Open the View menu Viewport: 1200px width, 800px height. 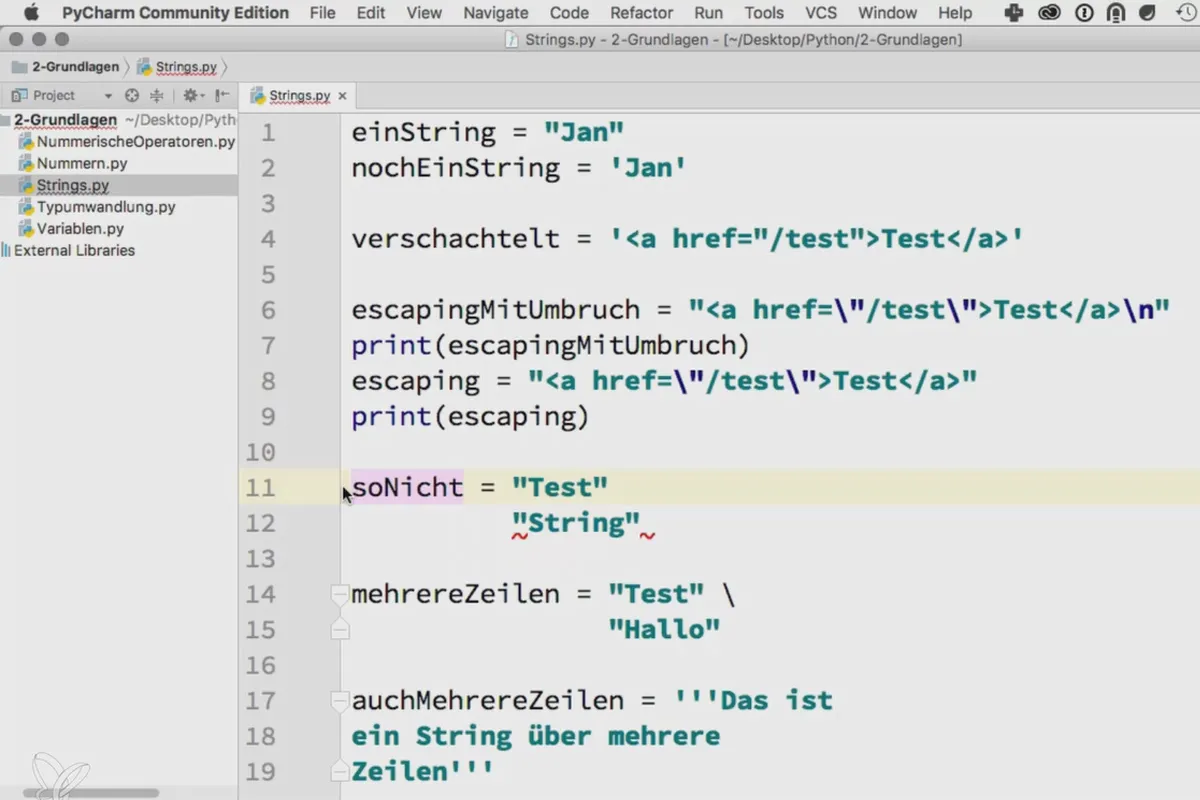(425, 13)
